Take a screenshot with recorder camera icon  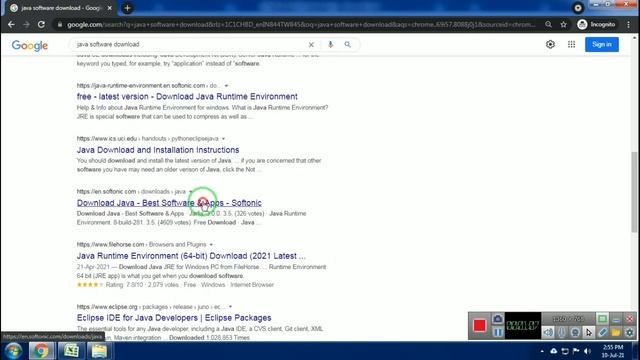tap(498, 319)
